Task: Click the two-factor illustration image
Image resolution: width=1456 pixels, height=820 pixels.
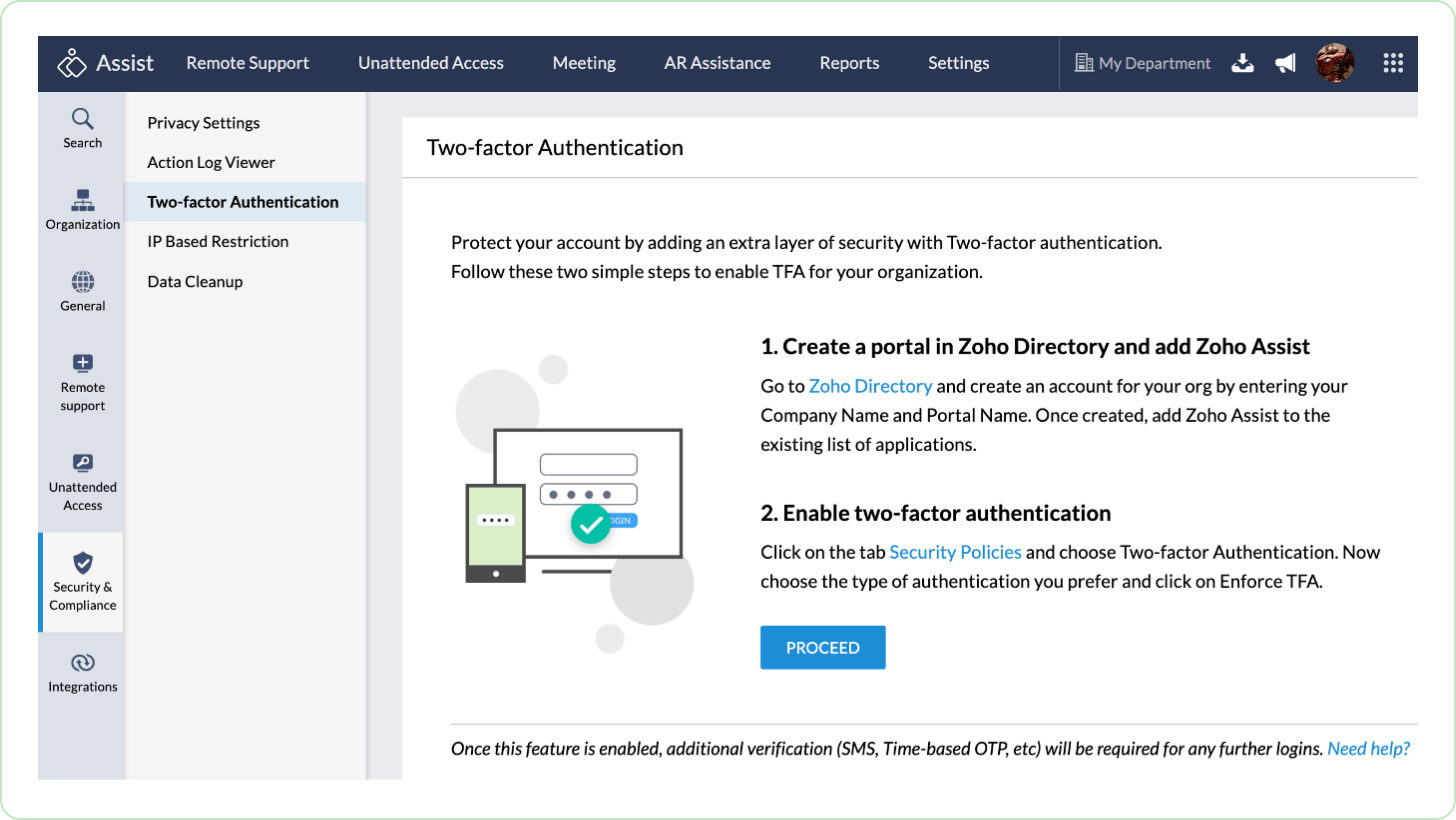Action: (575, 504)
